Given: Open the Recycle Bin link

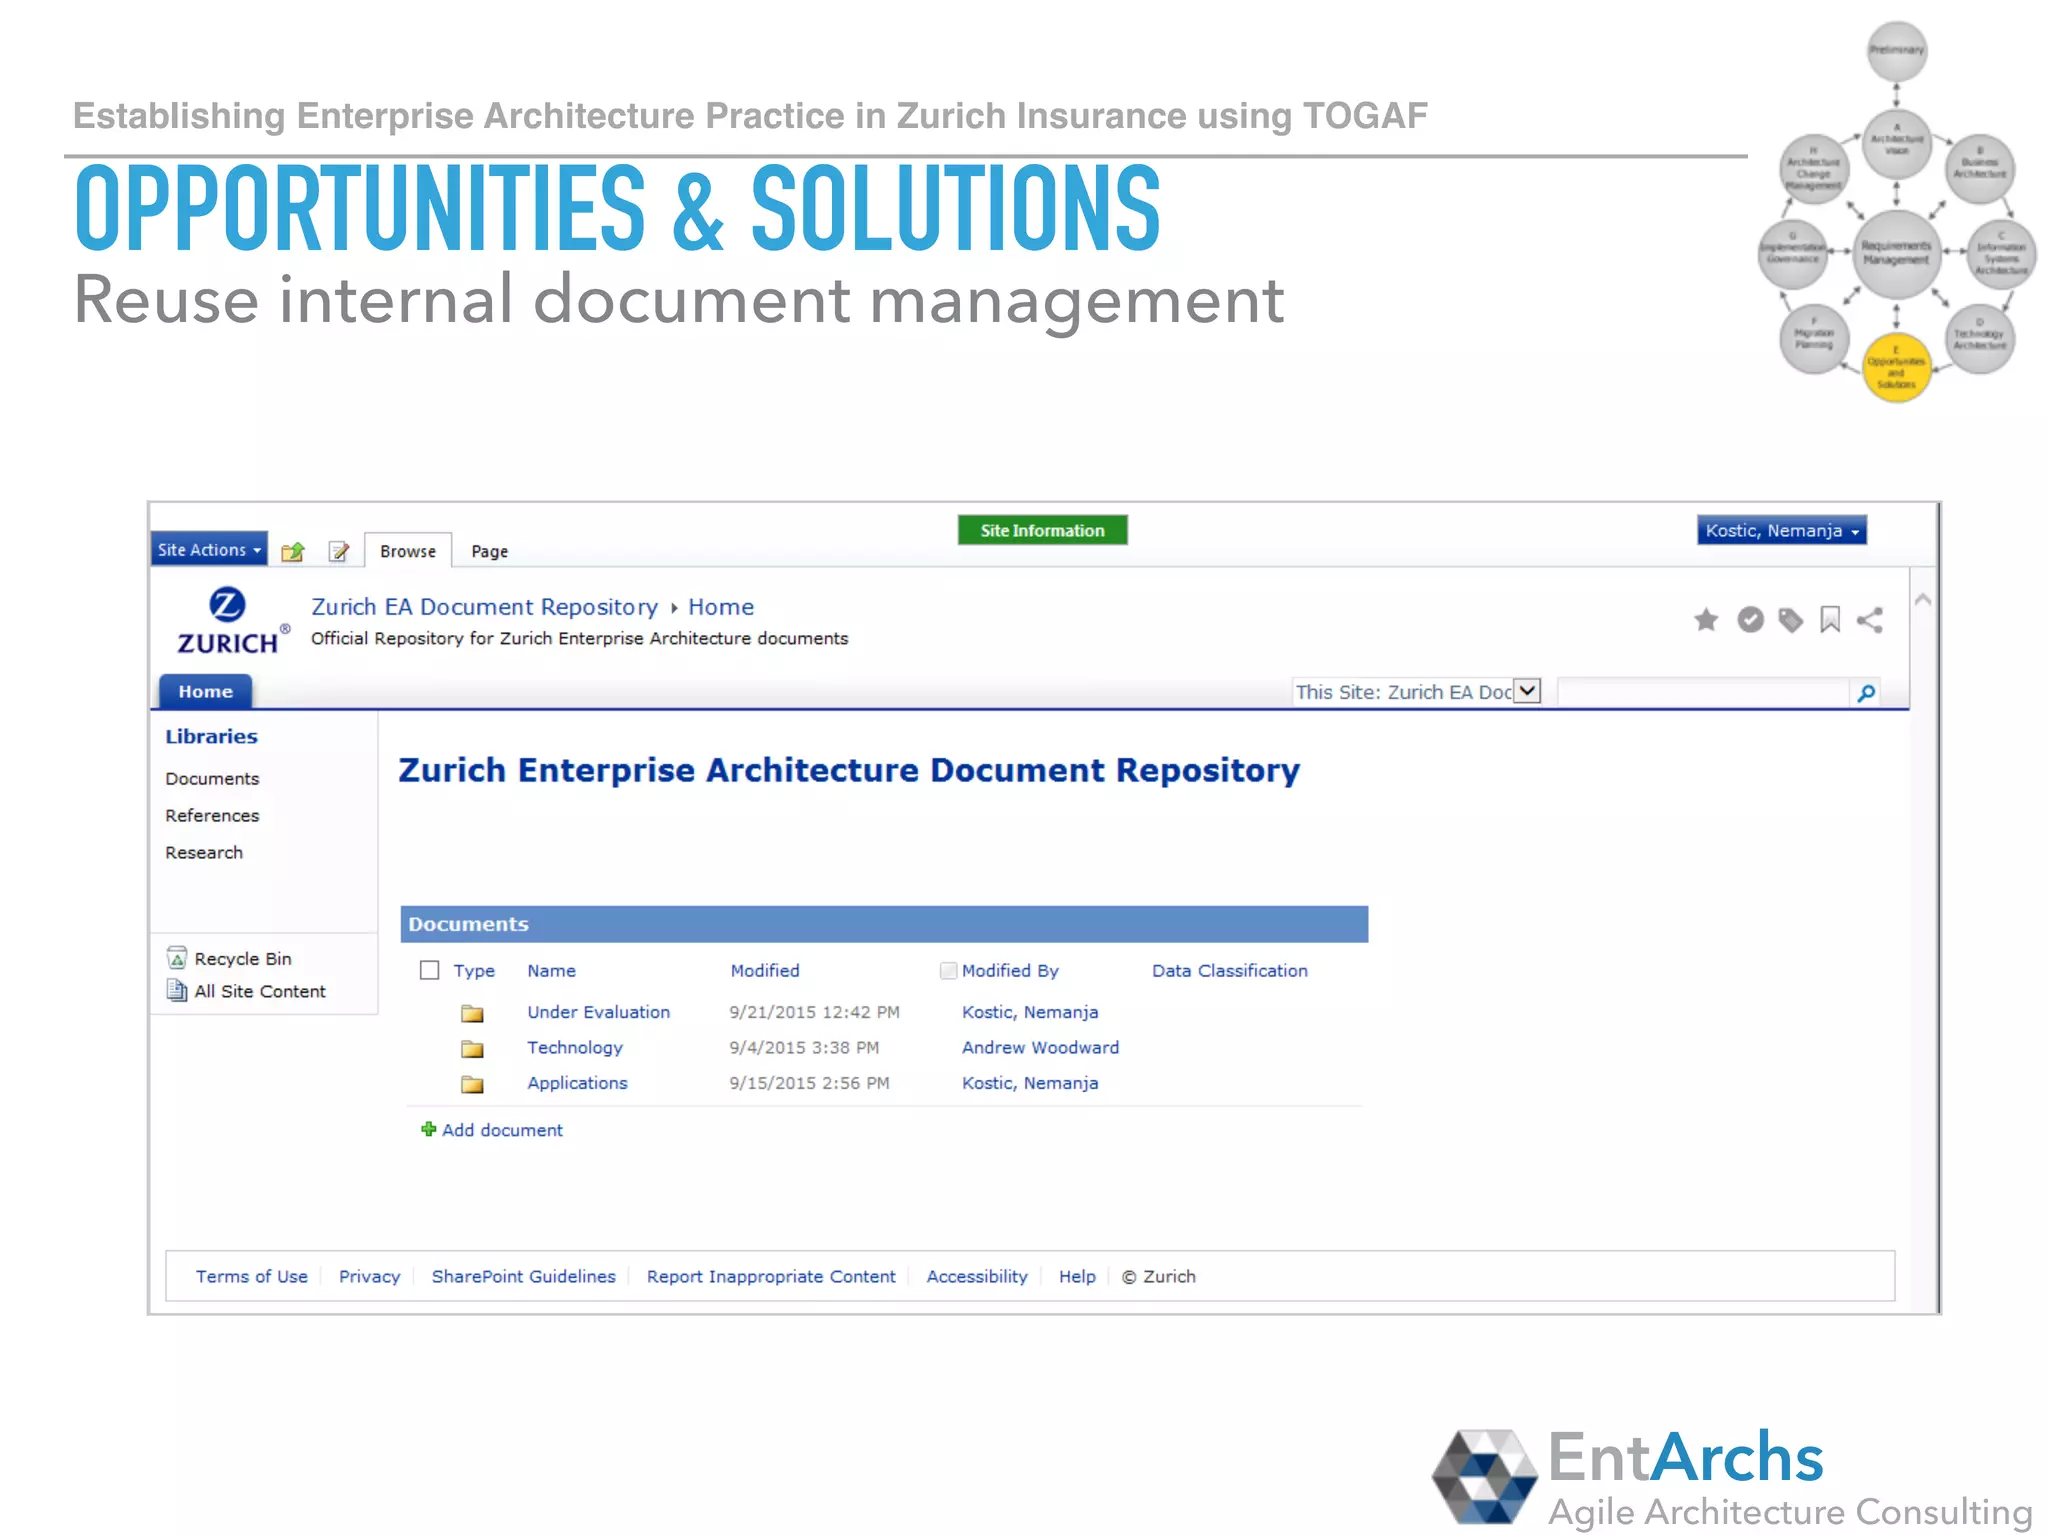Looking at the screenshot, I should point(243,959).
